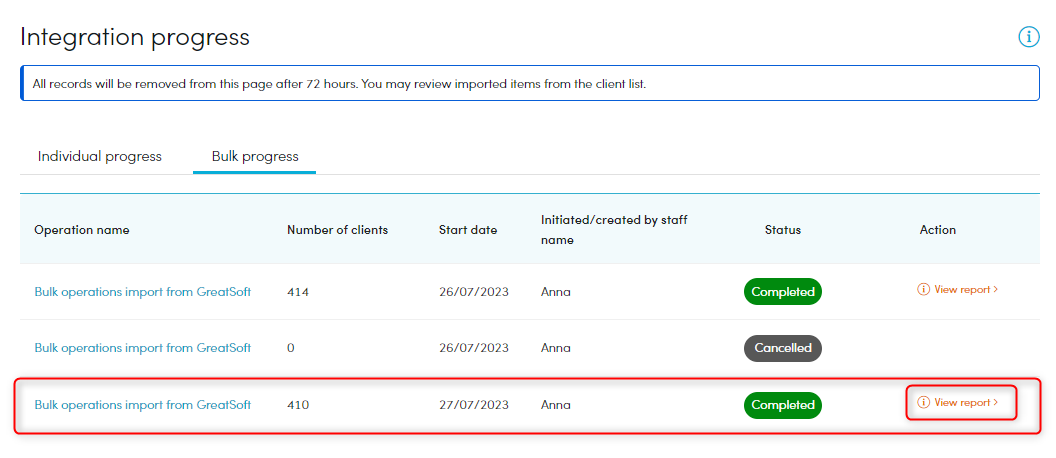Click the Operation name column header

[81, 230]
